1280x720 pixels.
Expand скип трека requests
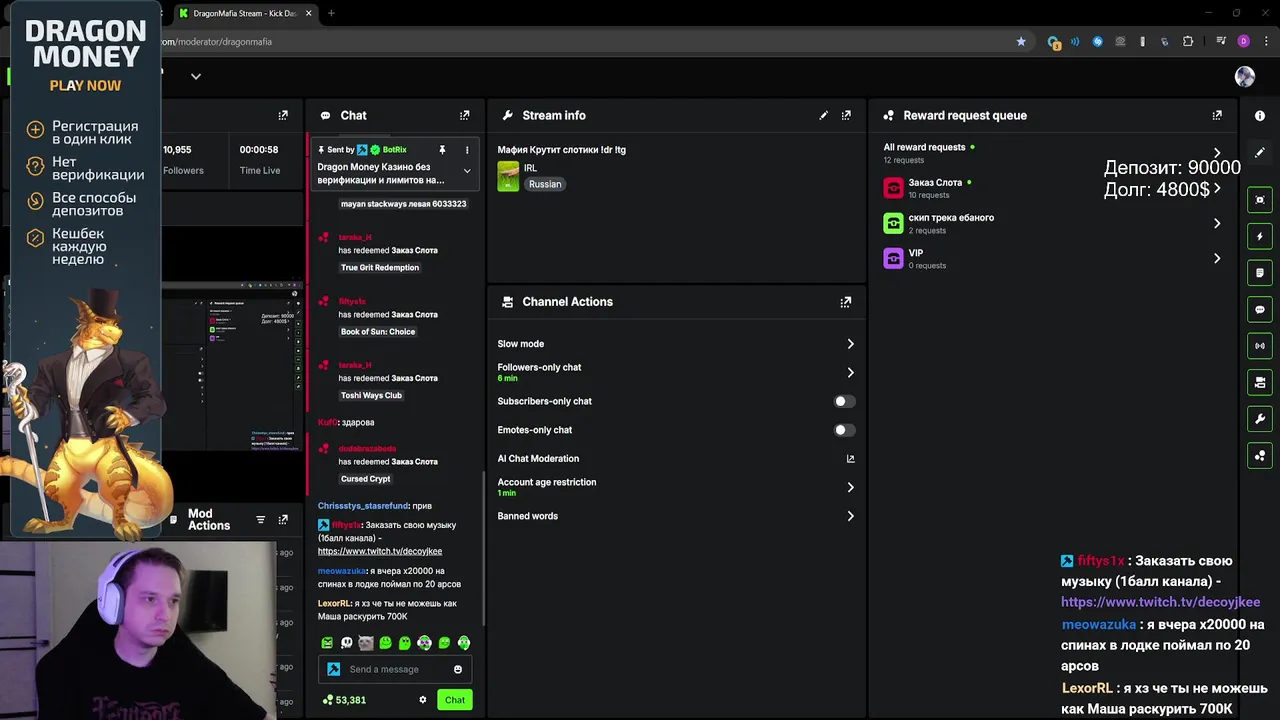pyautogui.click(x=1217, y=224)
